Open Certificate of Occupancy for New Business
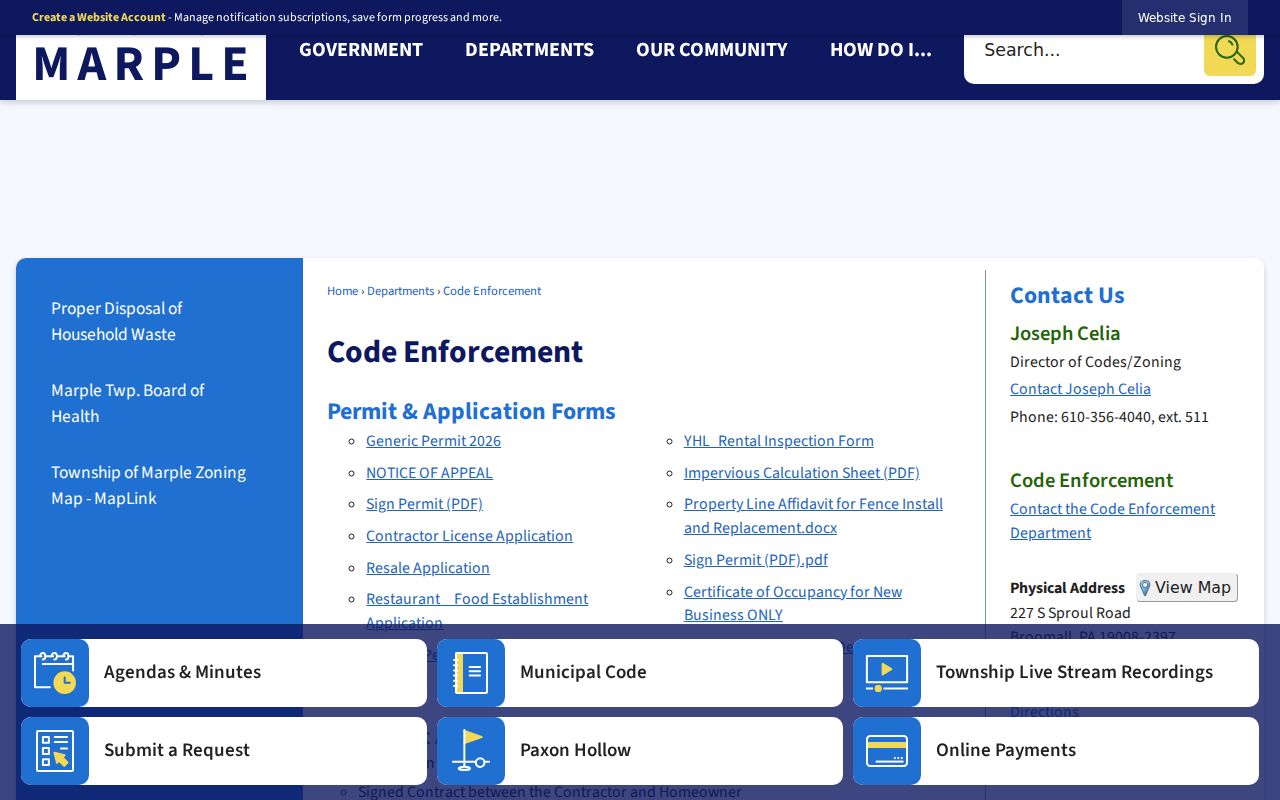 793,603
